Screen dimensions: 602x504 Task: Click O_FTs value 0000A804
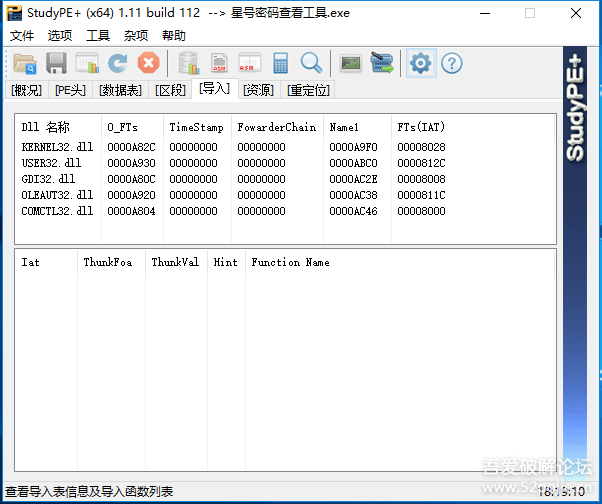coord(131,211)
